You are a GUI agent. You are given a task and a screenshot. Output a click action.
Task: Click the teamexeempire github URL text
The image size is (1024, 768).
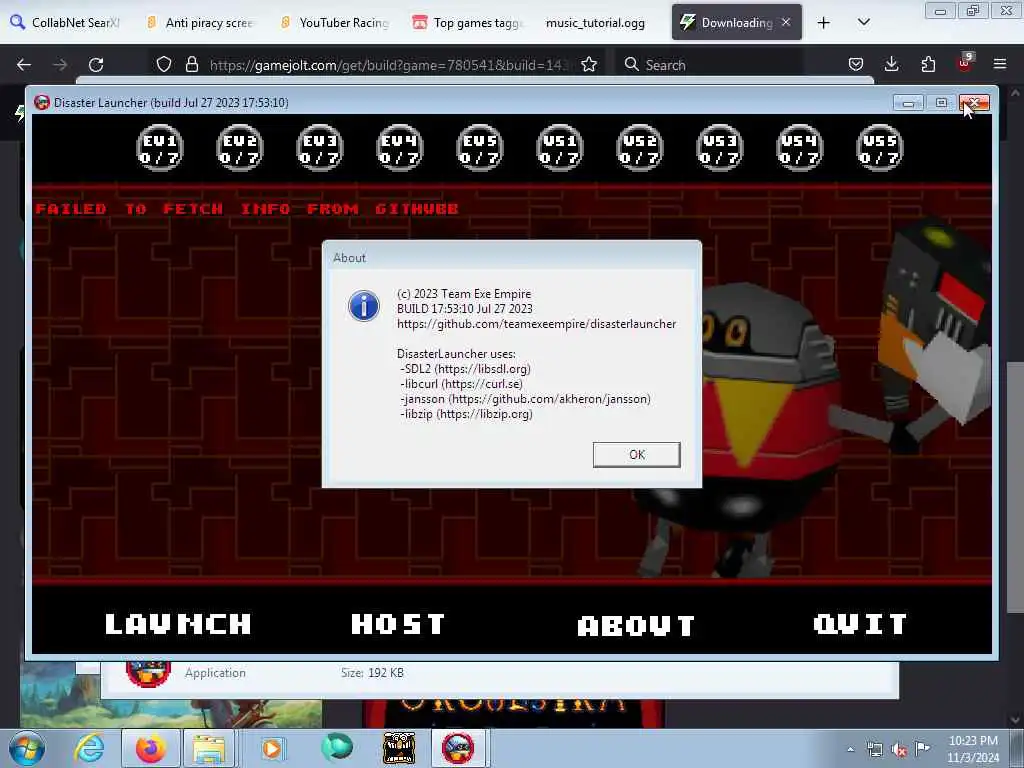tap(536, 324)
